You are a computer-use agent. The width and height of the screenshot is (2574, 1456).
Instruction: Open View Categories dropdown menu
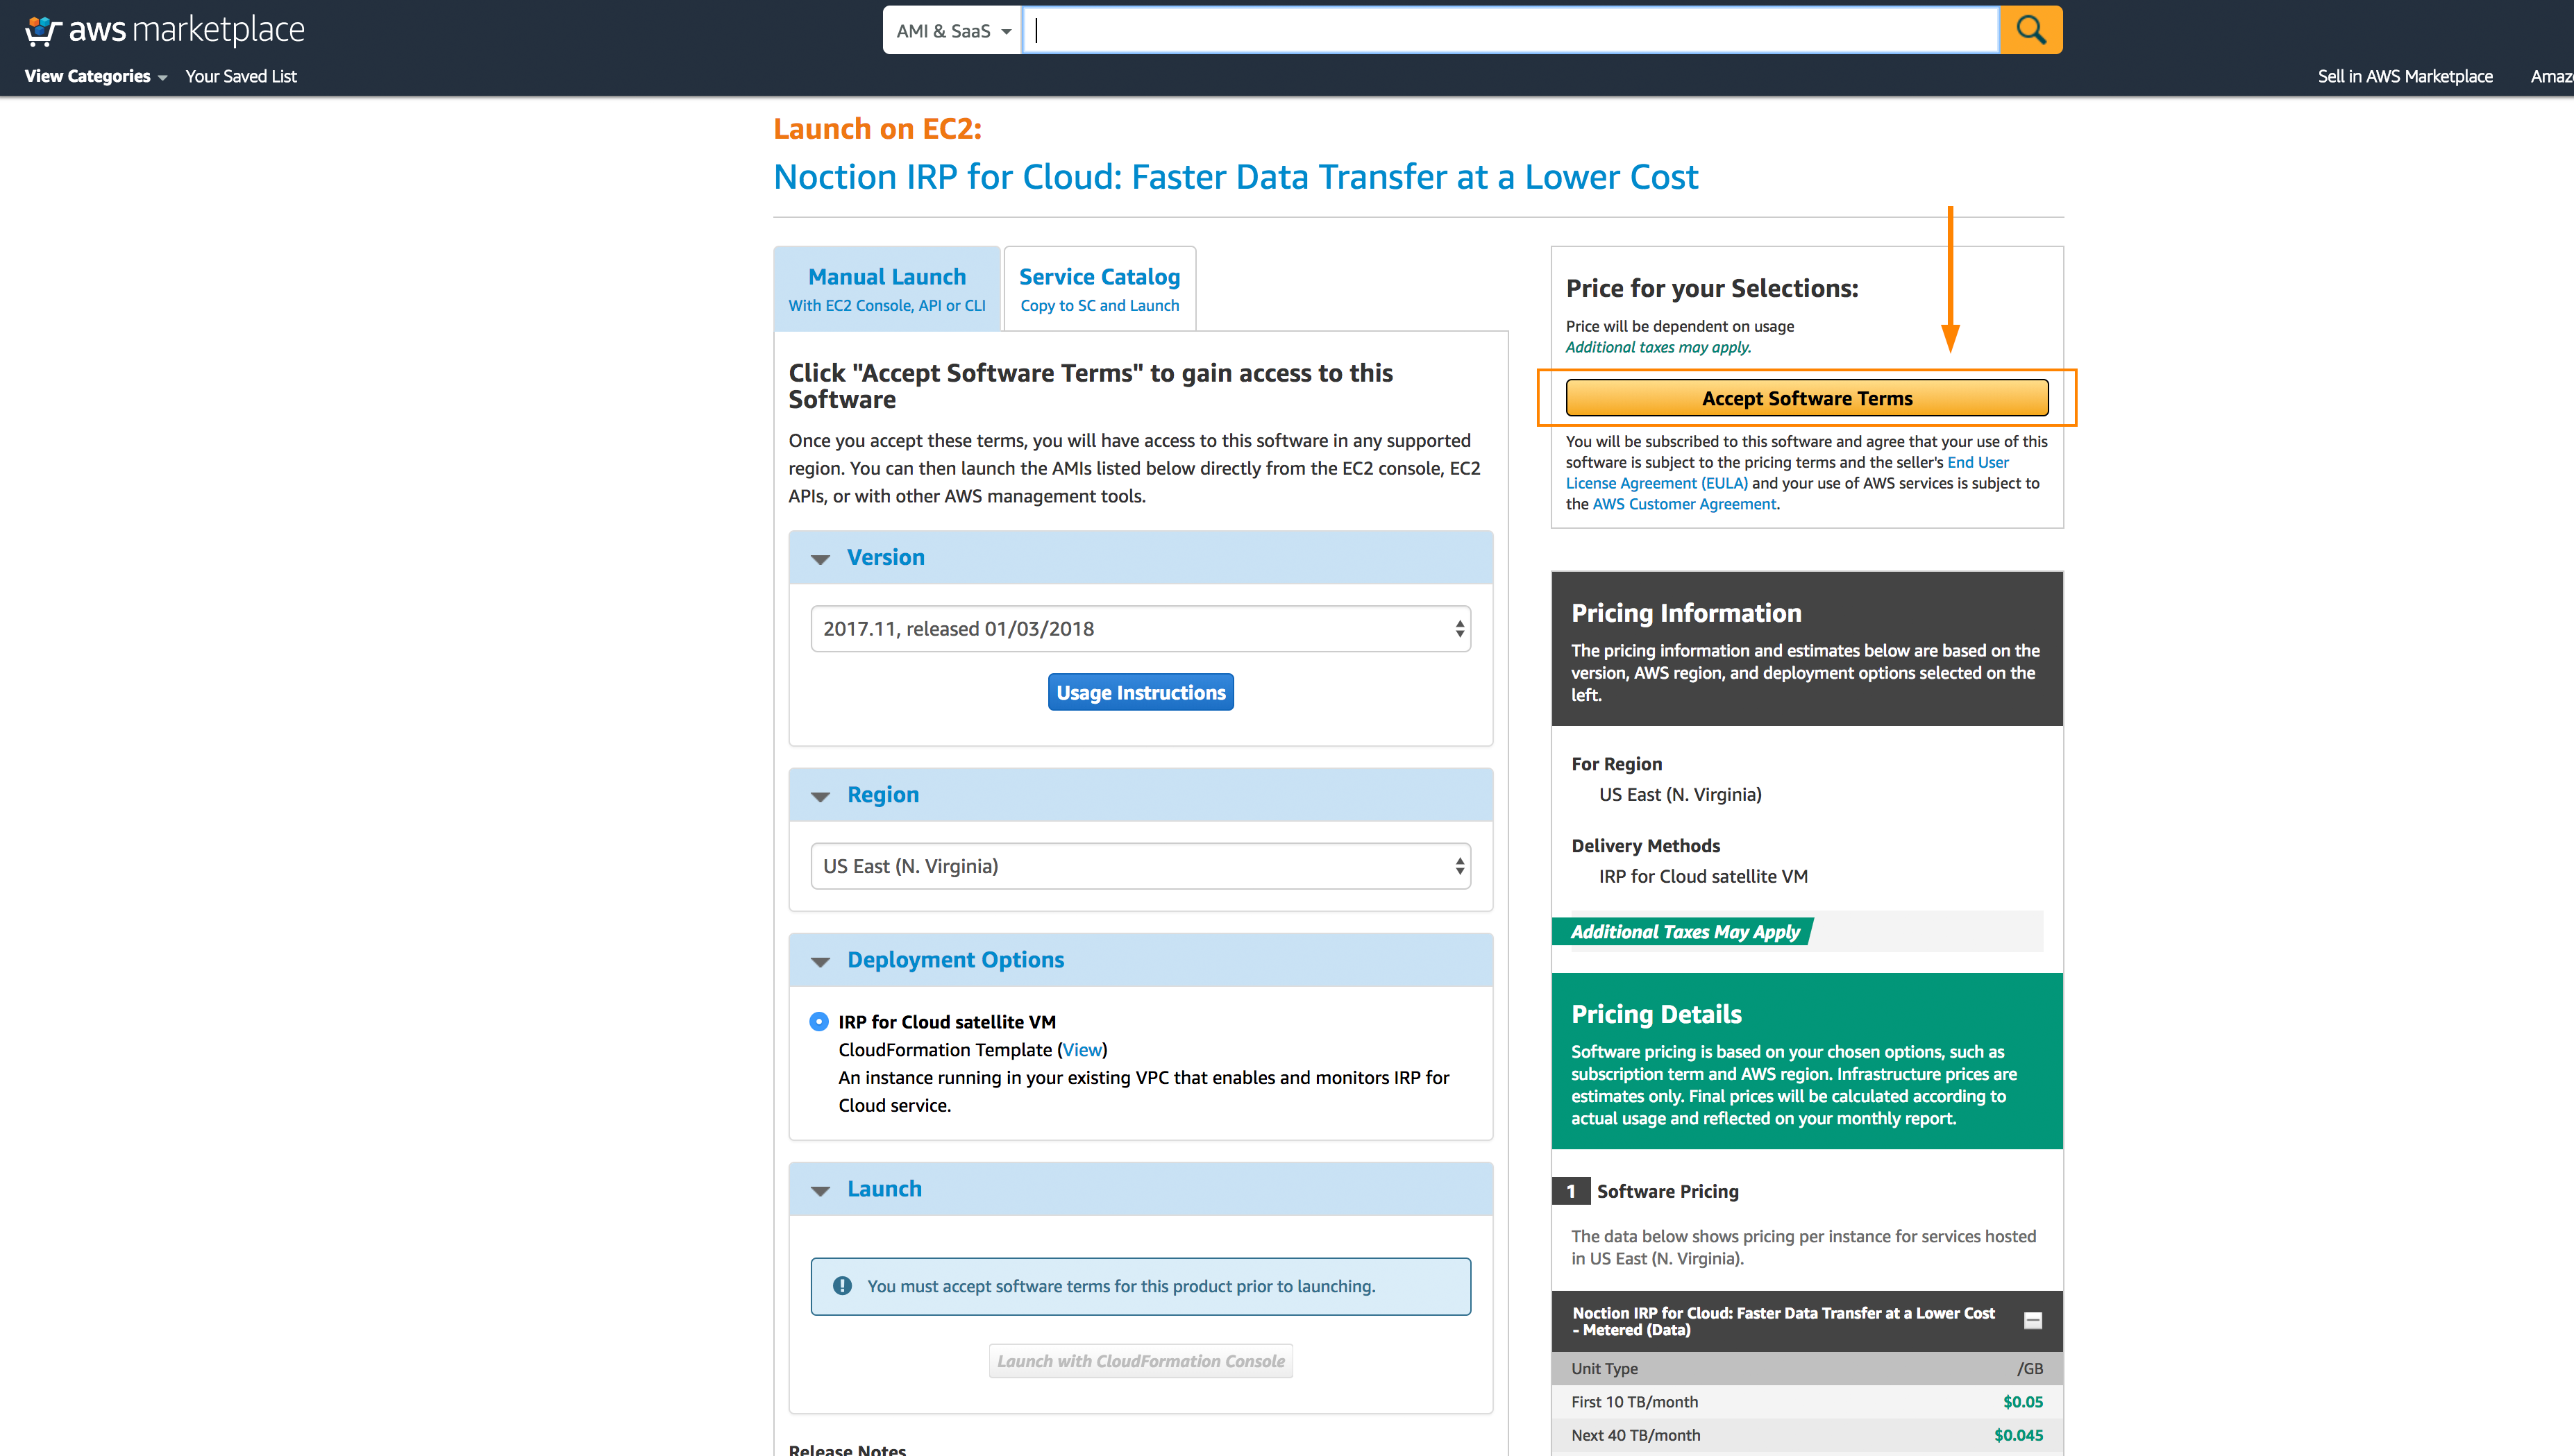(96, 76)
